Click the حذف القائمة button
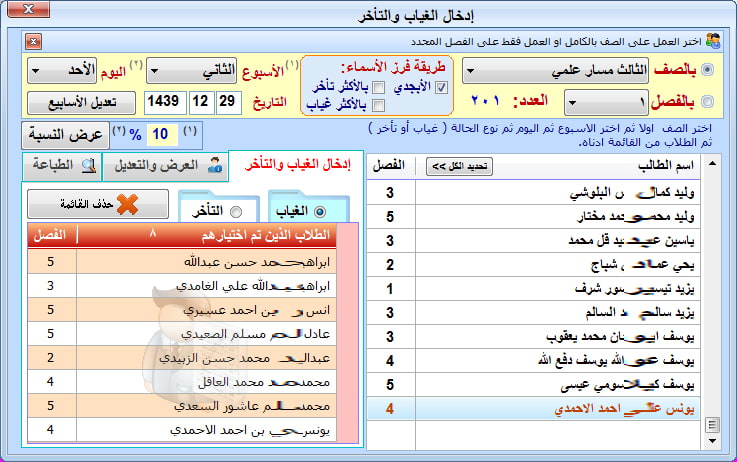737x462 pixels. pyautogui.click(x=98, y=204)
